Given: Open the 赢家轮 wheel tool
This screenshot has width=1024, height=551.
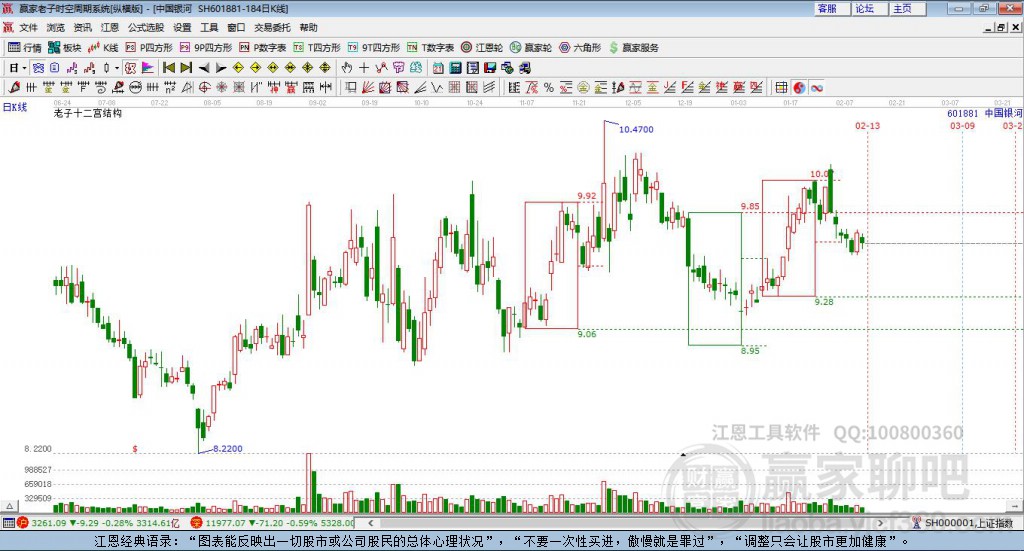Looking at the screenshot, I should click(x=531, y=48).
